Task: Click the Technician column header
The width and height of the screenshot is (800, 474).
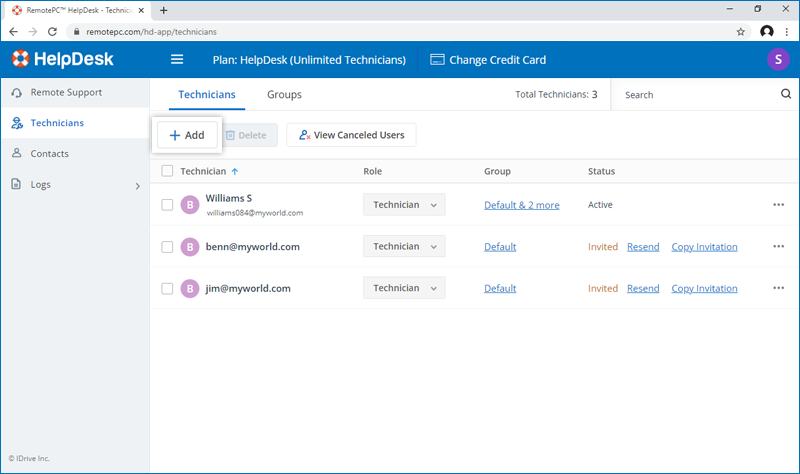Action: (203, 171)
